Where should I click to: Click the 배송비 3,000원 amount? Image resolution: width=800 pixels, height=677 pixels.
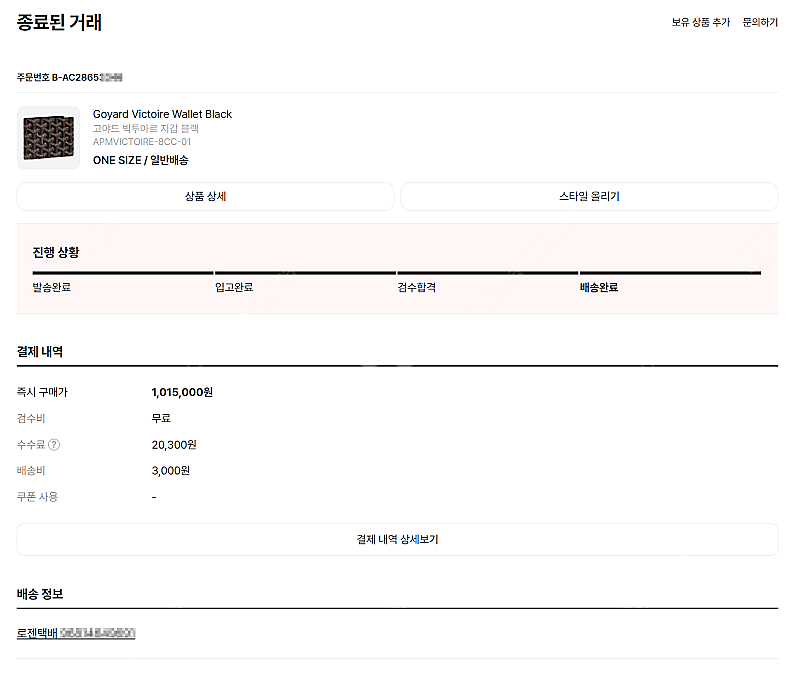tap(170, 470)
